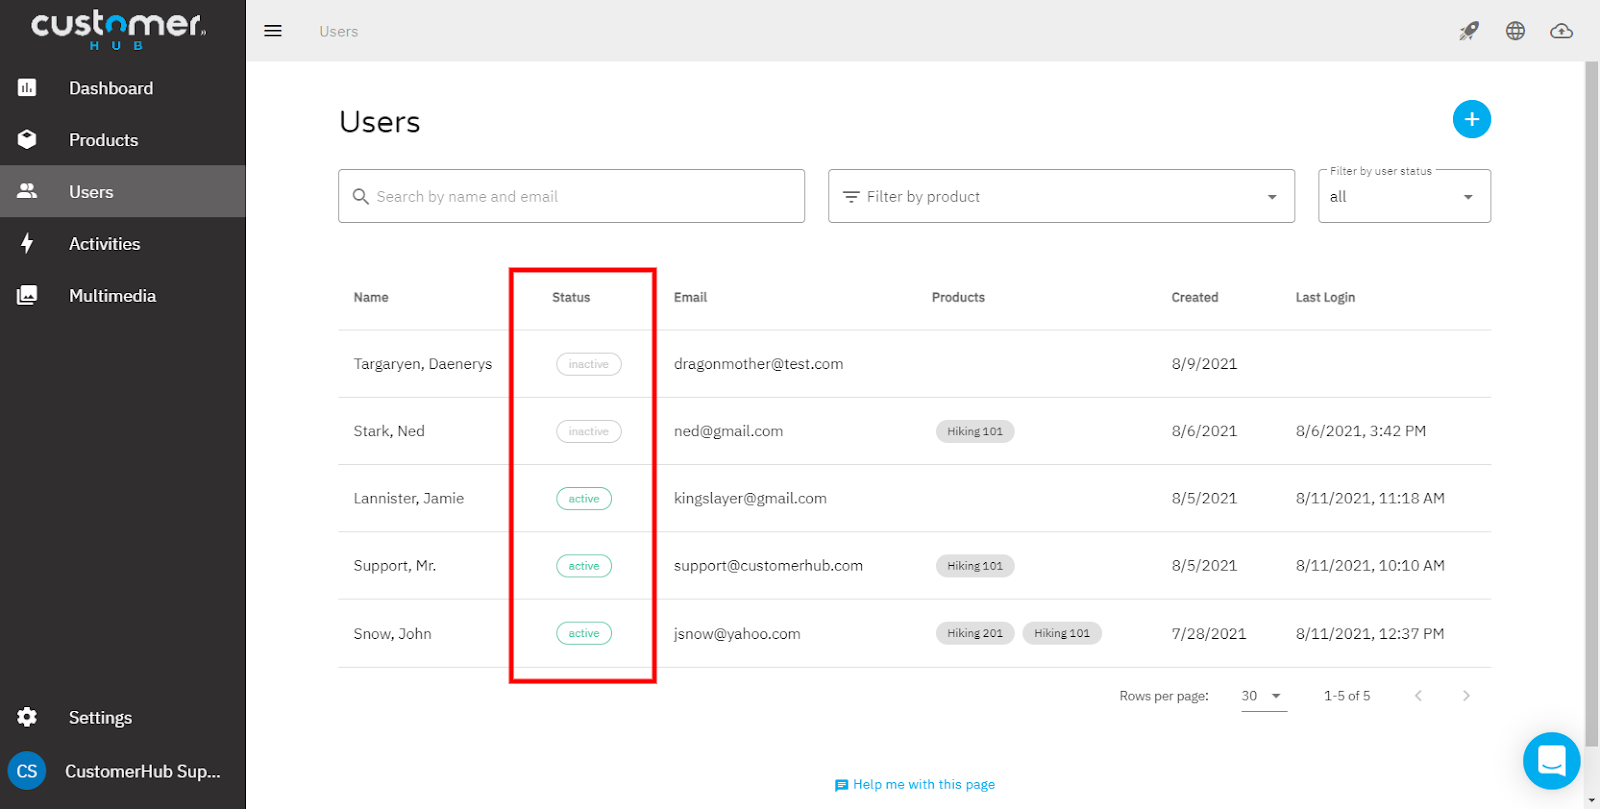Open Dashboard in the sidebar

[122, 88]
